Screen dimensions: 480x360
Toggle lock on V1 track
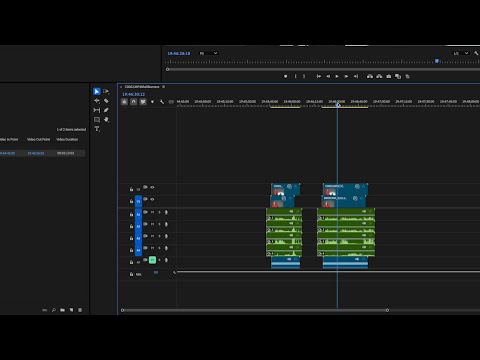(x=131, y=201)
